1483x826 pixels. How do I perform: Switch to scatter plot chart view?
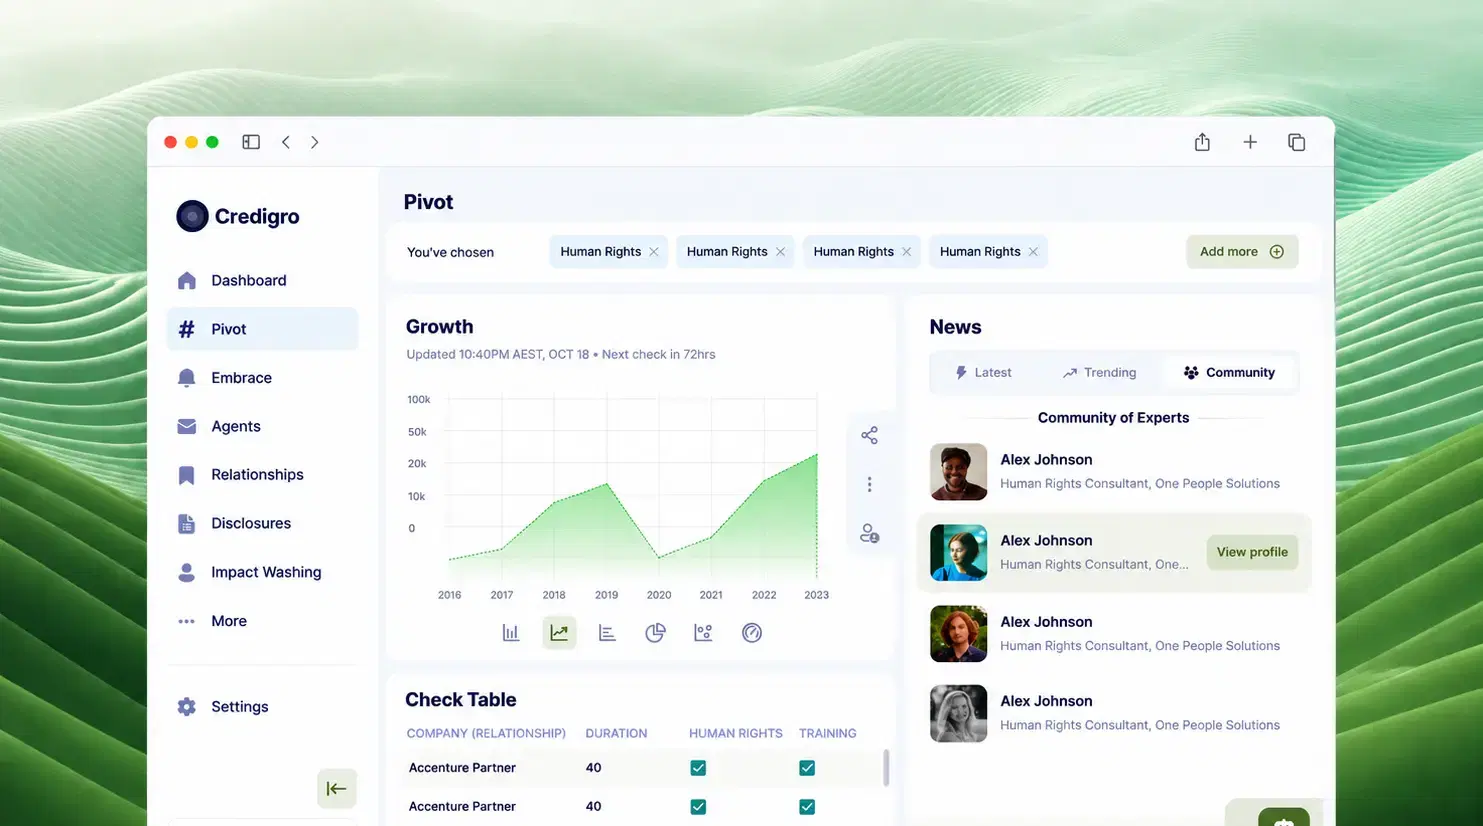(x=703, y=632)
